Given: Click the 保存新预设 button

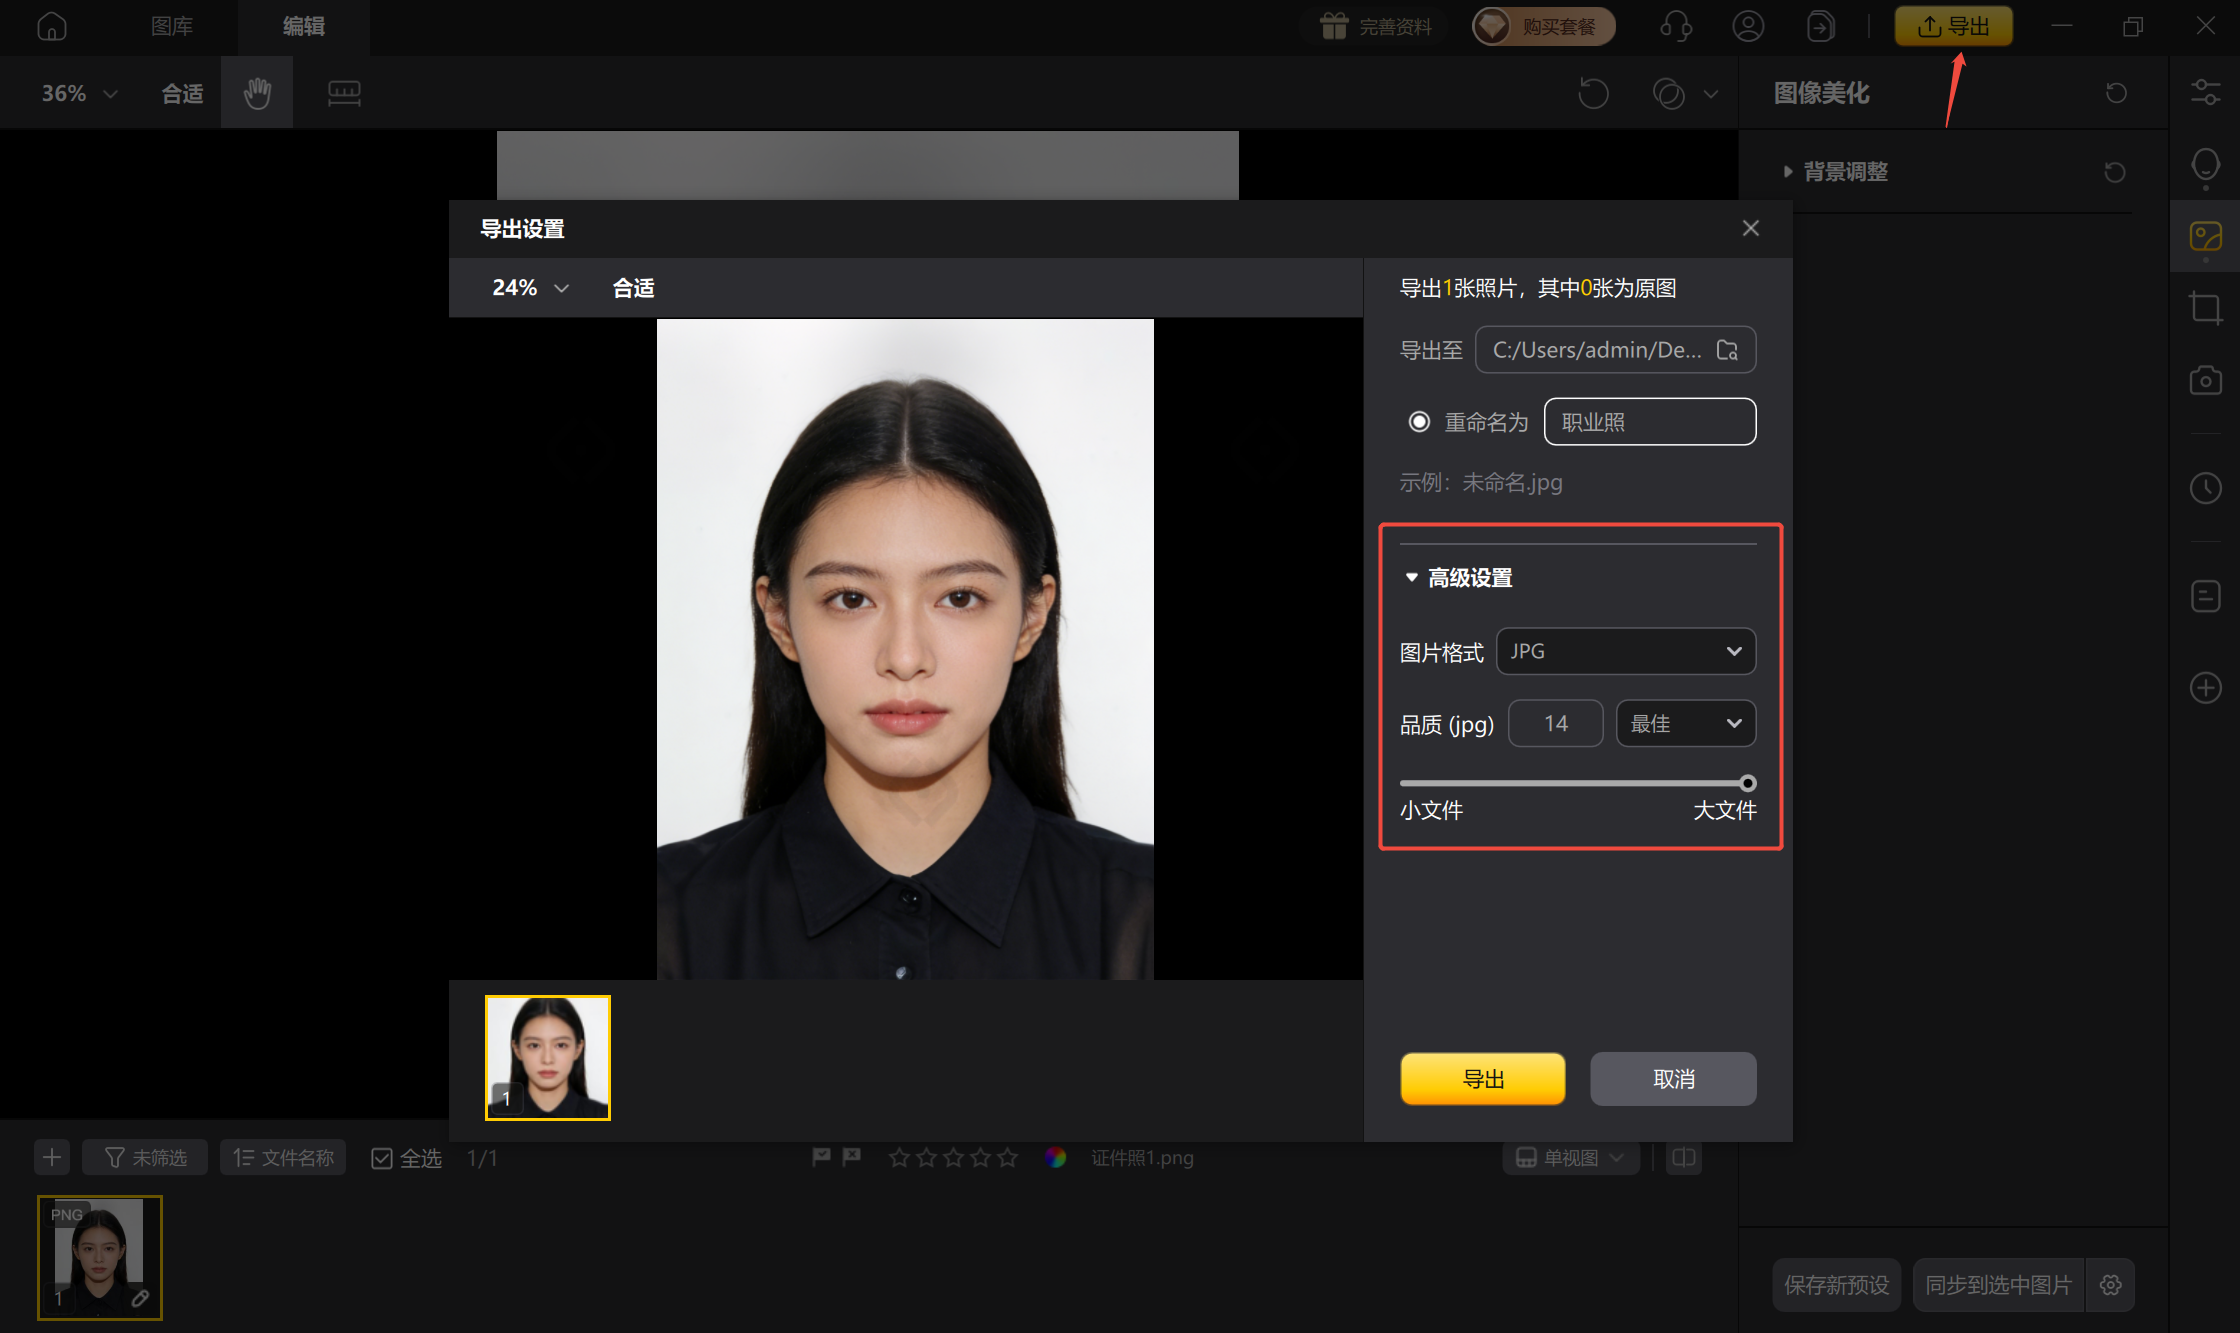Looking at the screenshot, I should coord(1836,1284).
